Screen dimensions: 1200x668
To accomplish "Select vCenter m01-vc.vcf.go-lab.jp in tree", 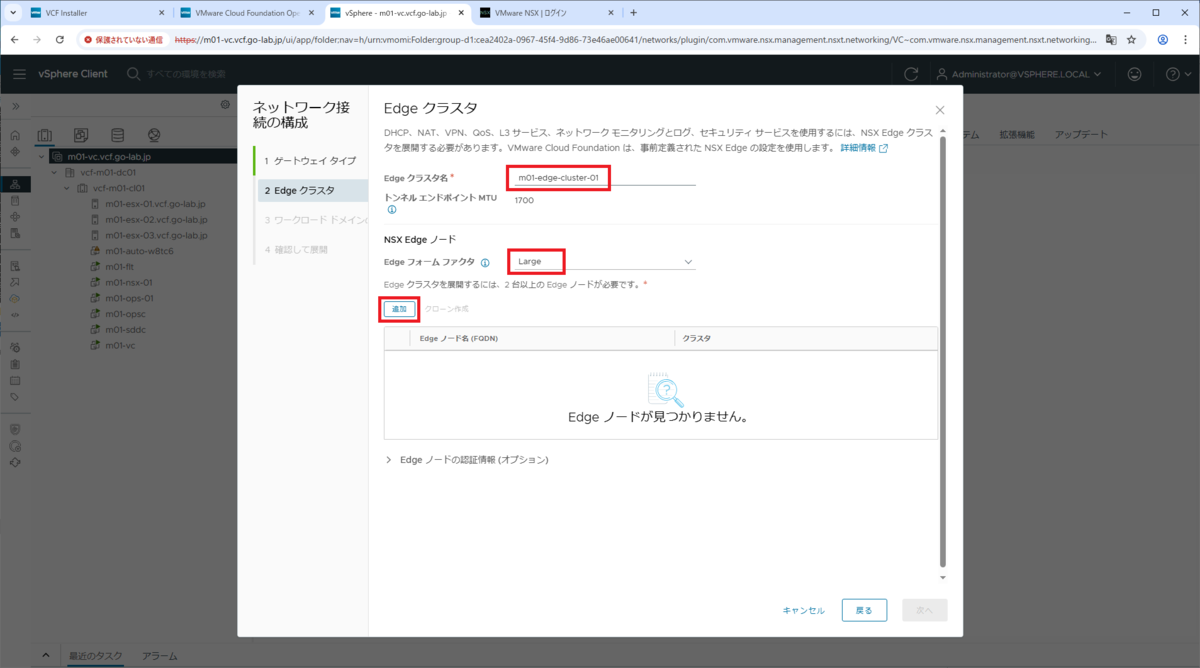I will pyautogui.click(x=108, y=157).
